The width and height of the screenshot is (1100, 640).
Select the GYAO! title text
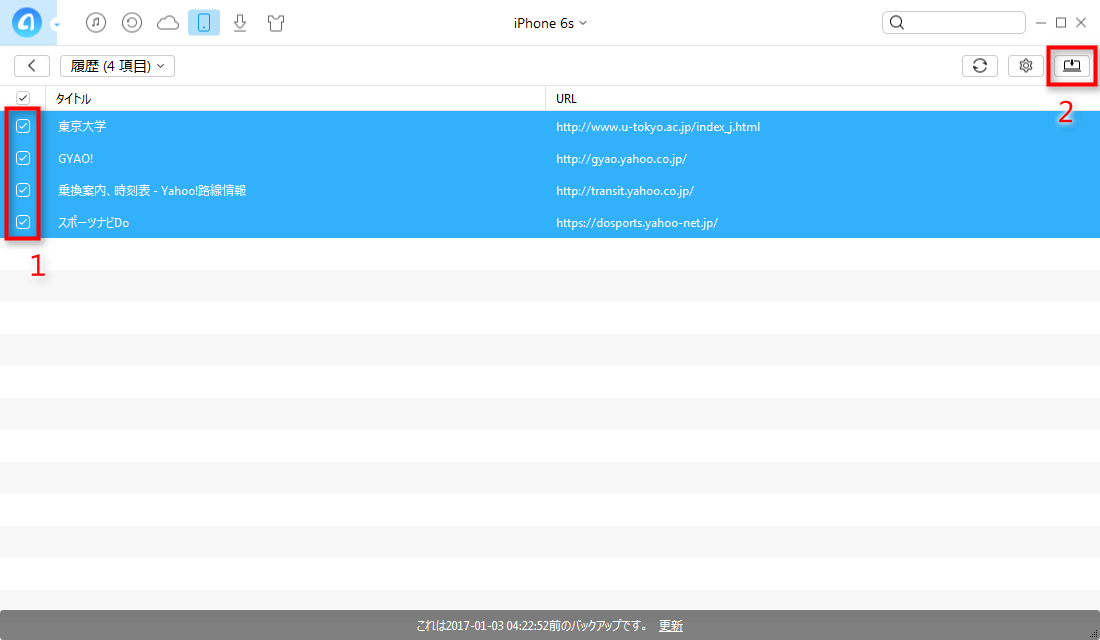click(76, 159)
